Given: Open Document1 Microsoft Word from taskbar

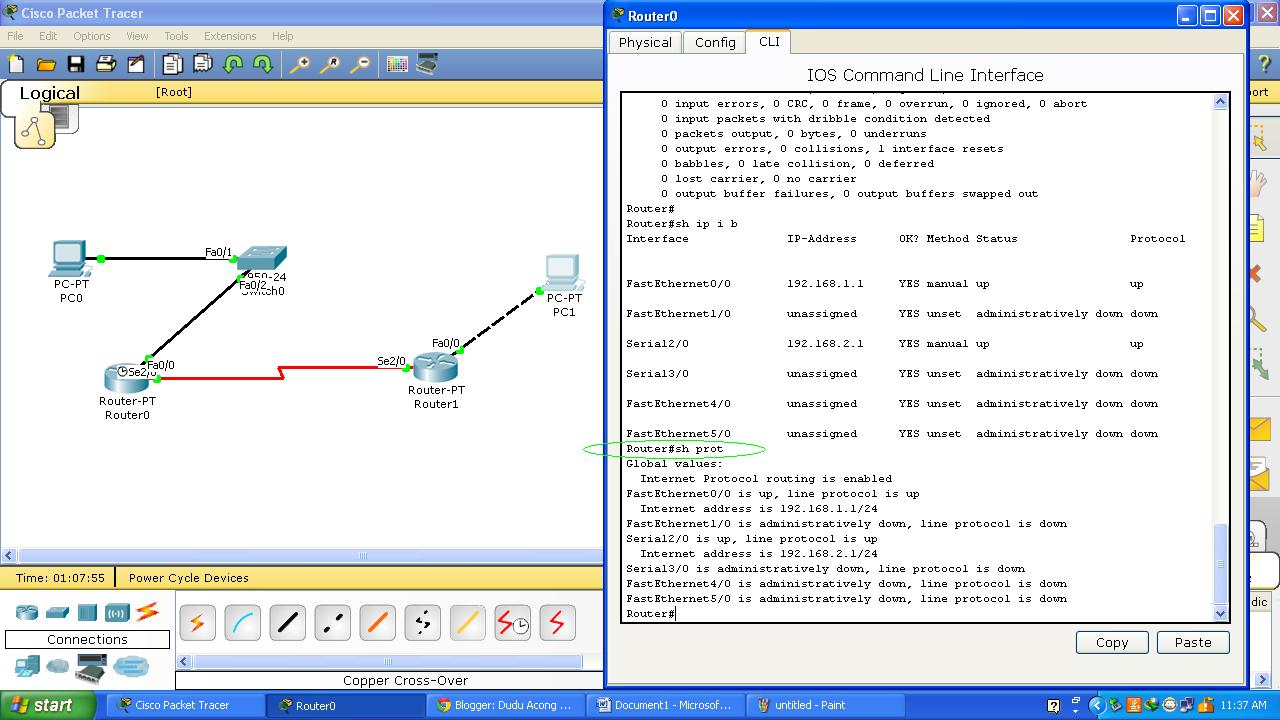Looking at the screenshot, I should click(x=666, y=705).
